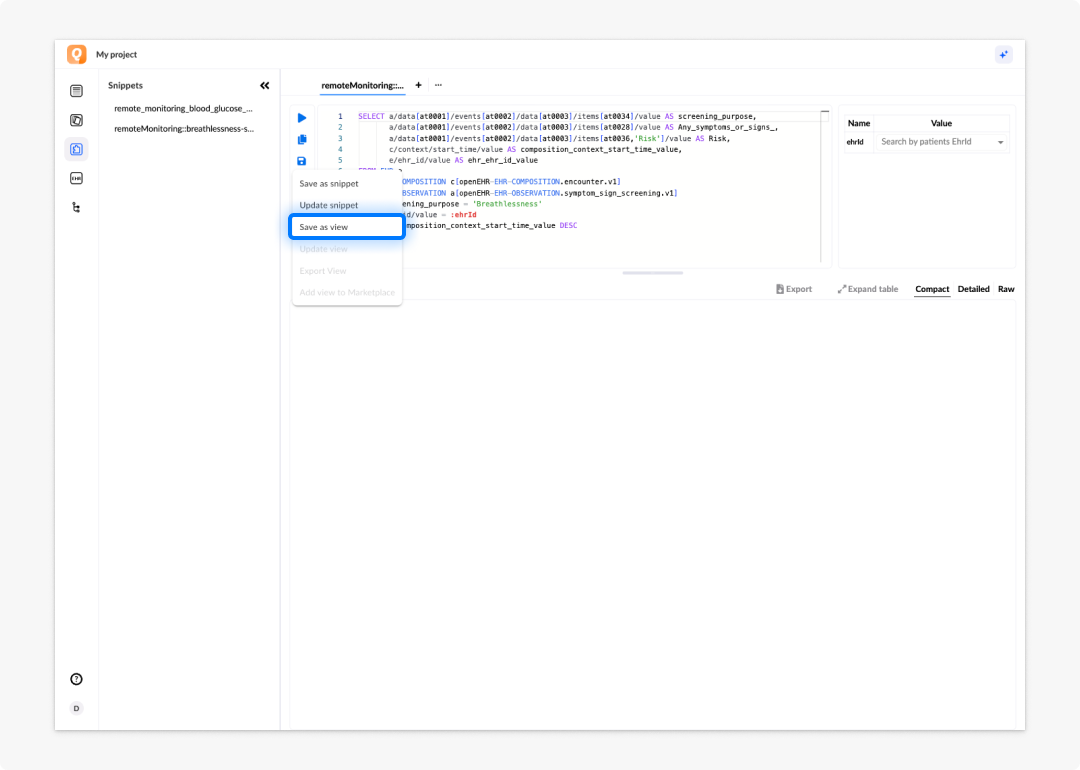The width and height of the screenshot is (1080, 770).
Task: Click the Expand table button
Action: click(x=868, y=289)
